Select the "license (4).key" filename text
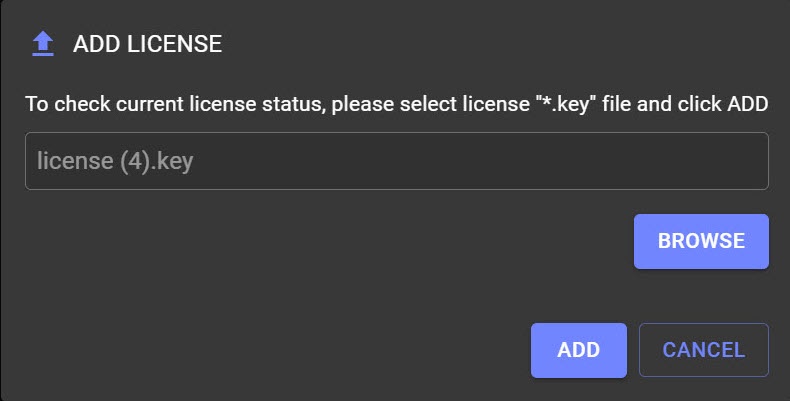790x401 pixels. 114,161
